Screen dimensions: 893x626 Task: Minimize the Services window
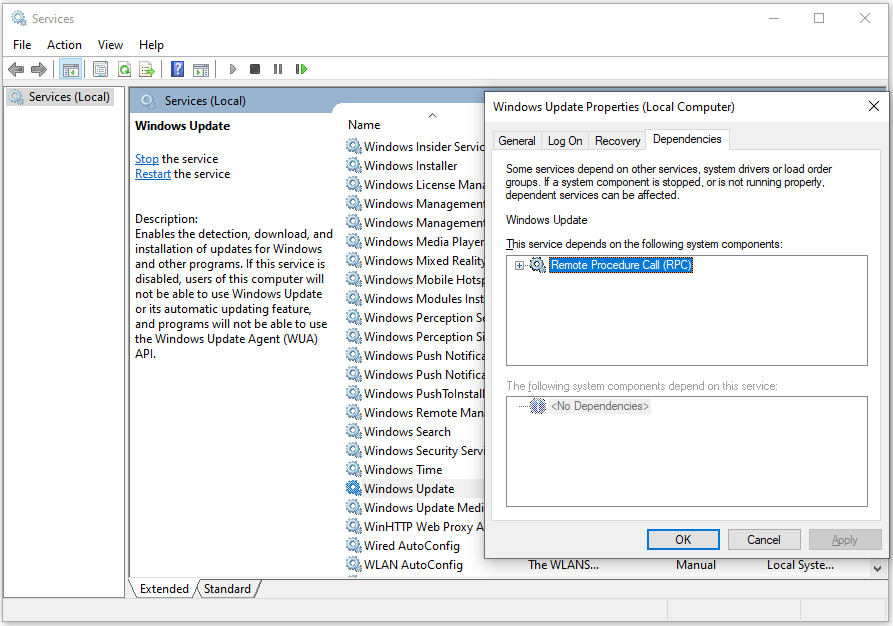click(x=774, y=18)
